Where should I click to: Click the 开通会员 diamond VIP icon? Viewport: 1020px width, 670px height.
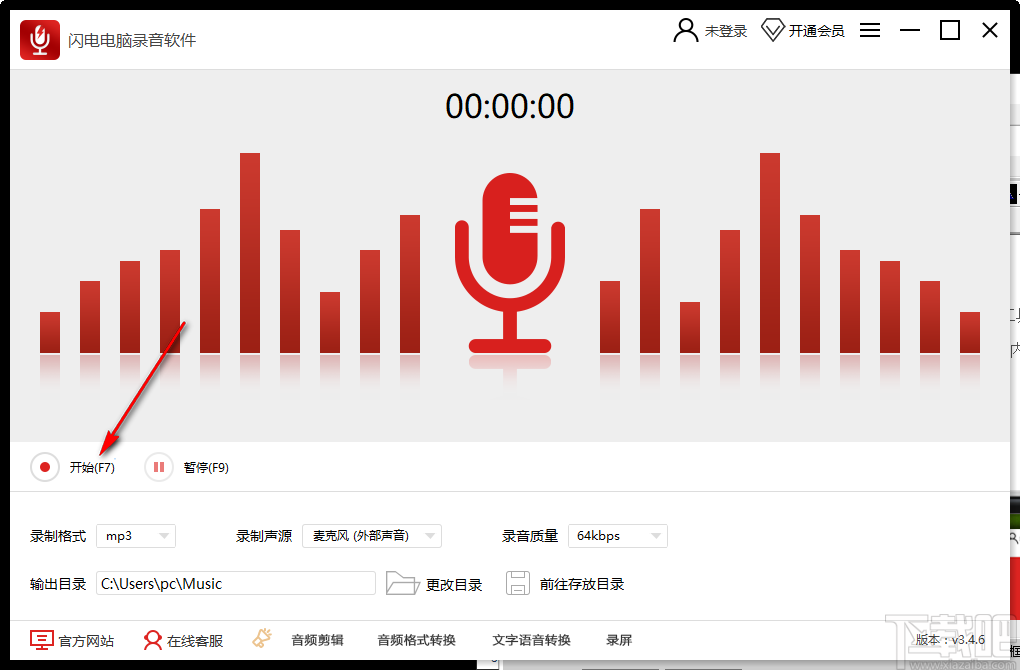coord(774,30)
